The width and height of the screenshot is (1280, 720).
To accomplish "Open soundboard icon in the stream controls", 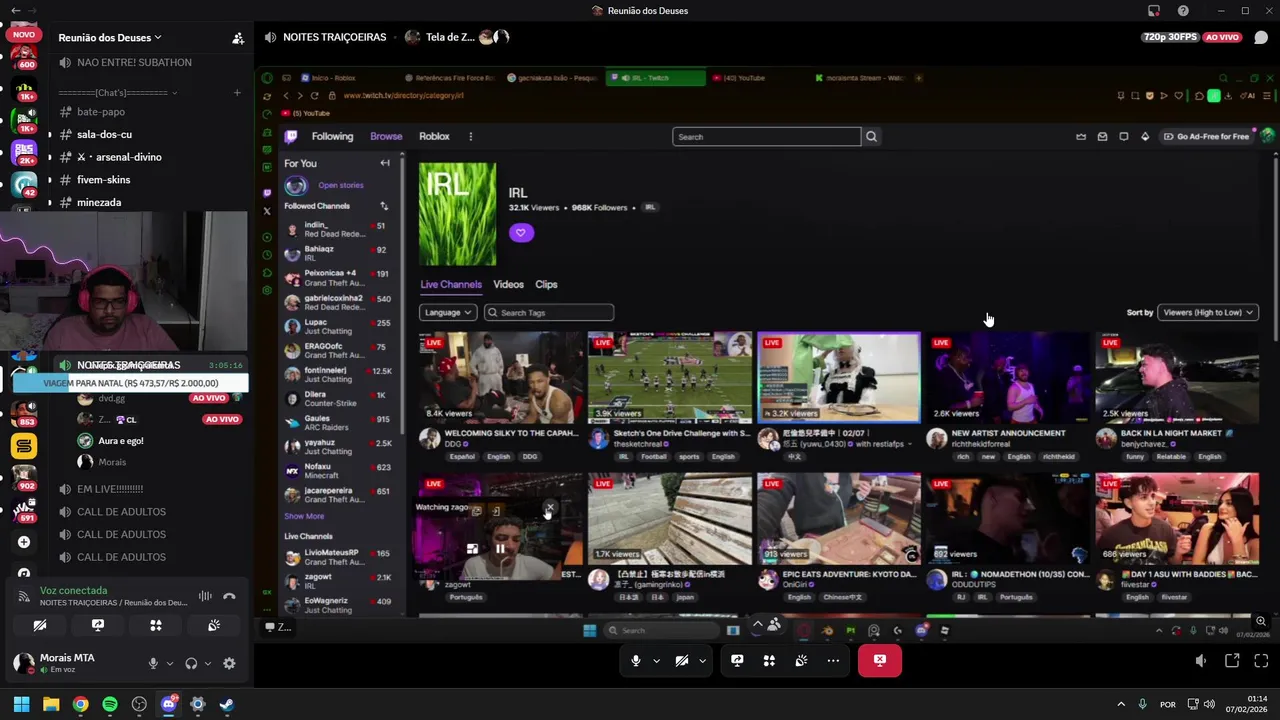I will click(801, 660).
